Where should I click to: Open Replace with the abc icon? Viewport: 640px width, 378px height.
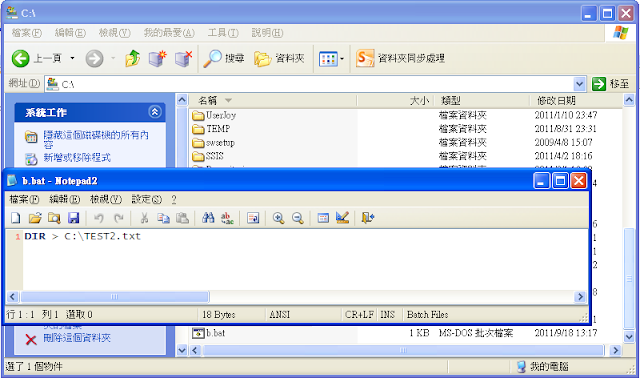tap(227, 218)
